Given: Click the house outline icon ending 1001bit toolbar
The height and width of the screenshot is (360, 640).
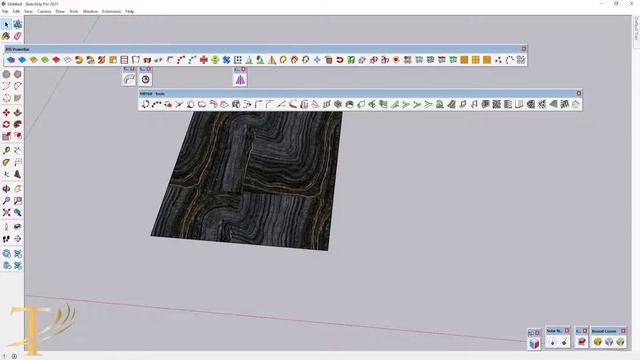Looking at the screenshot, I should tap(576, 104).
